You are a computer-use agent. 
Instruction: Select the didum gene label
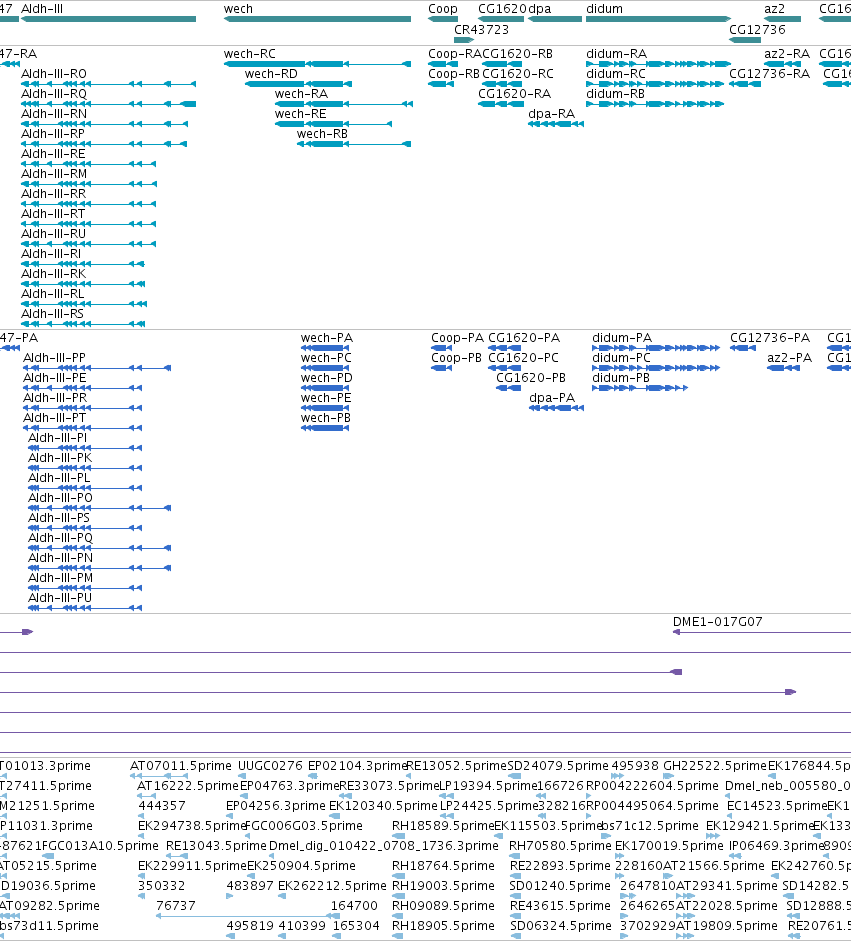(604, 9)
